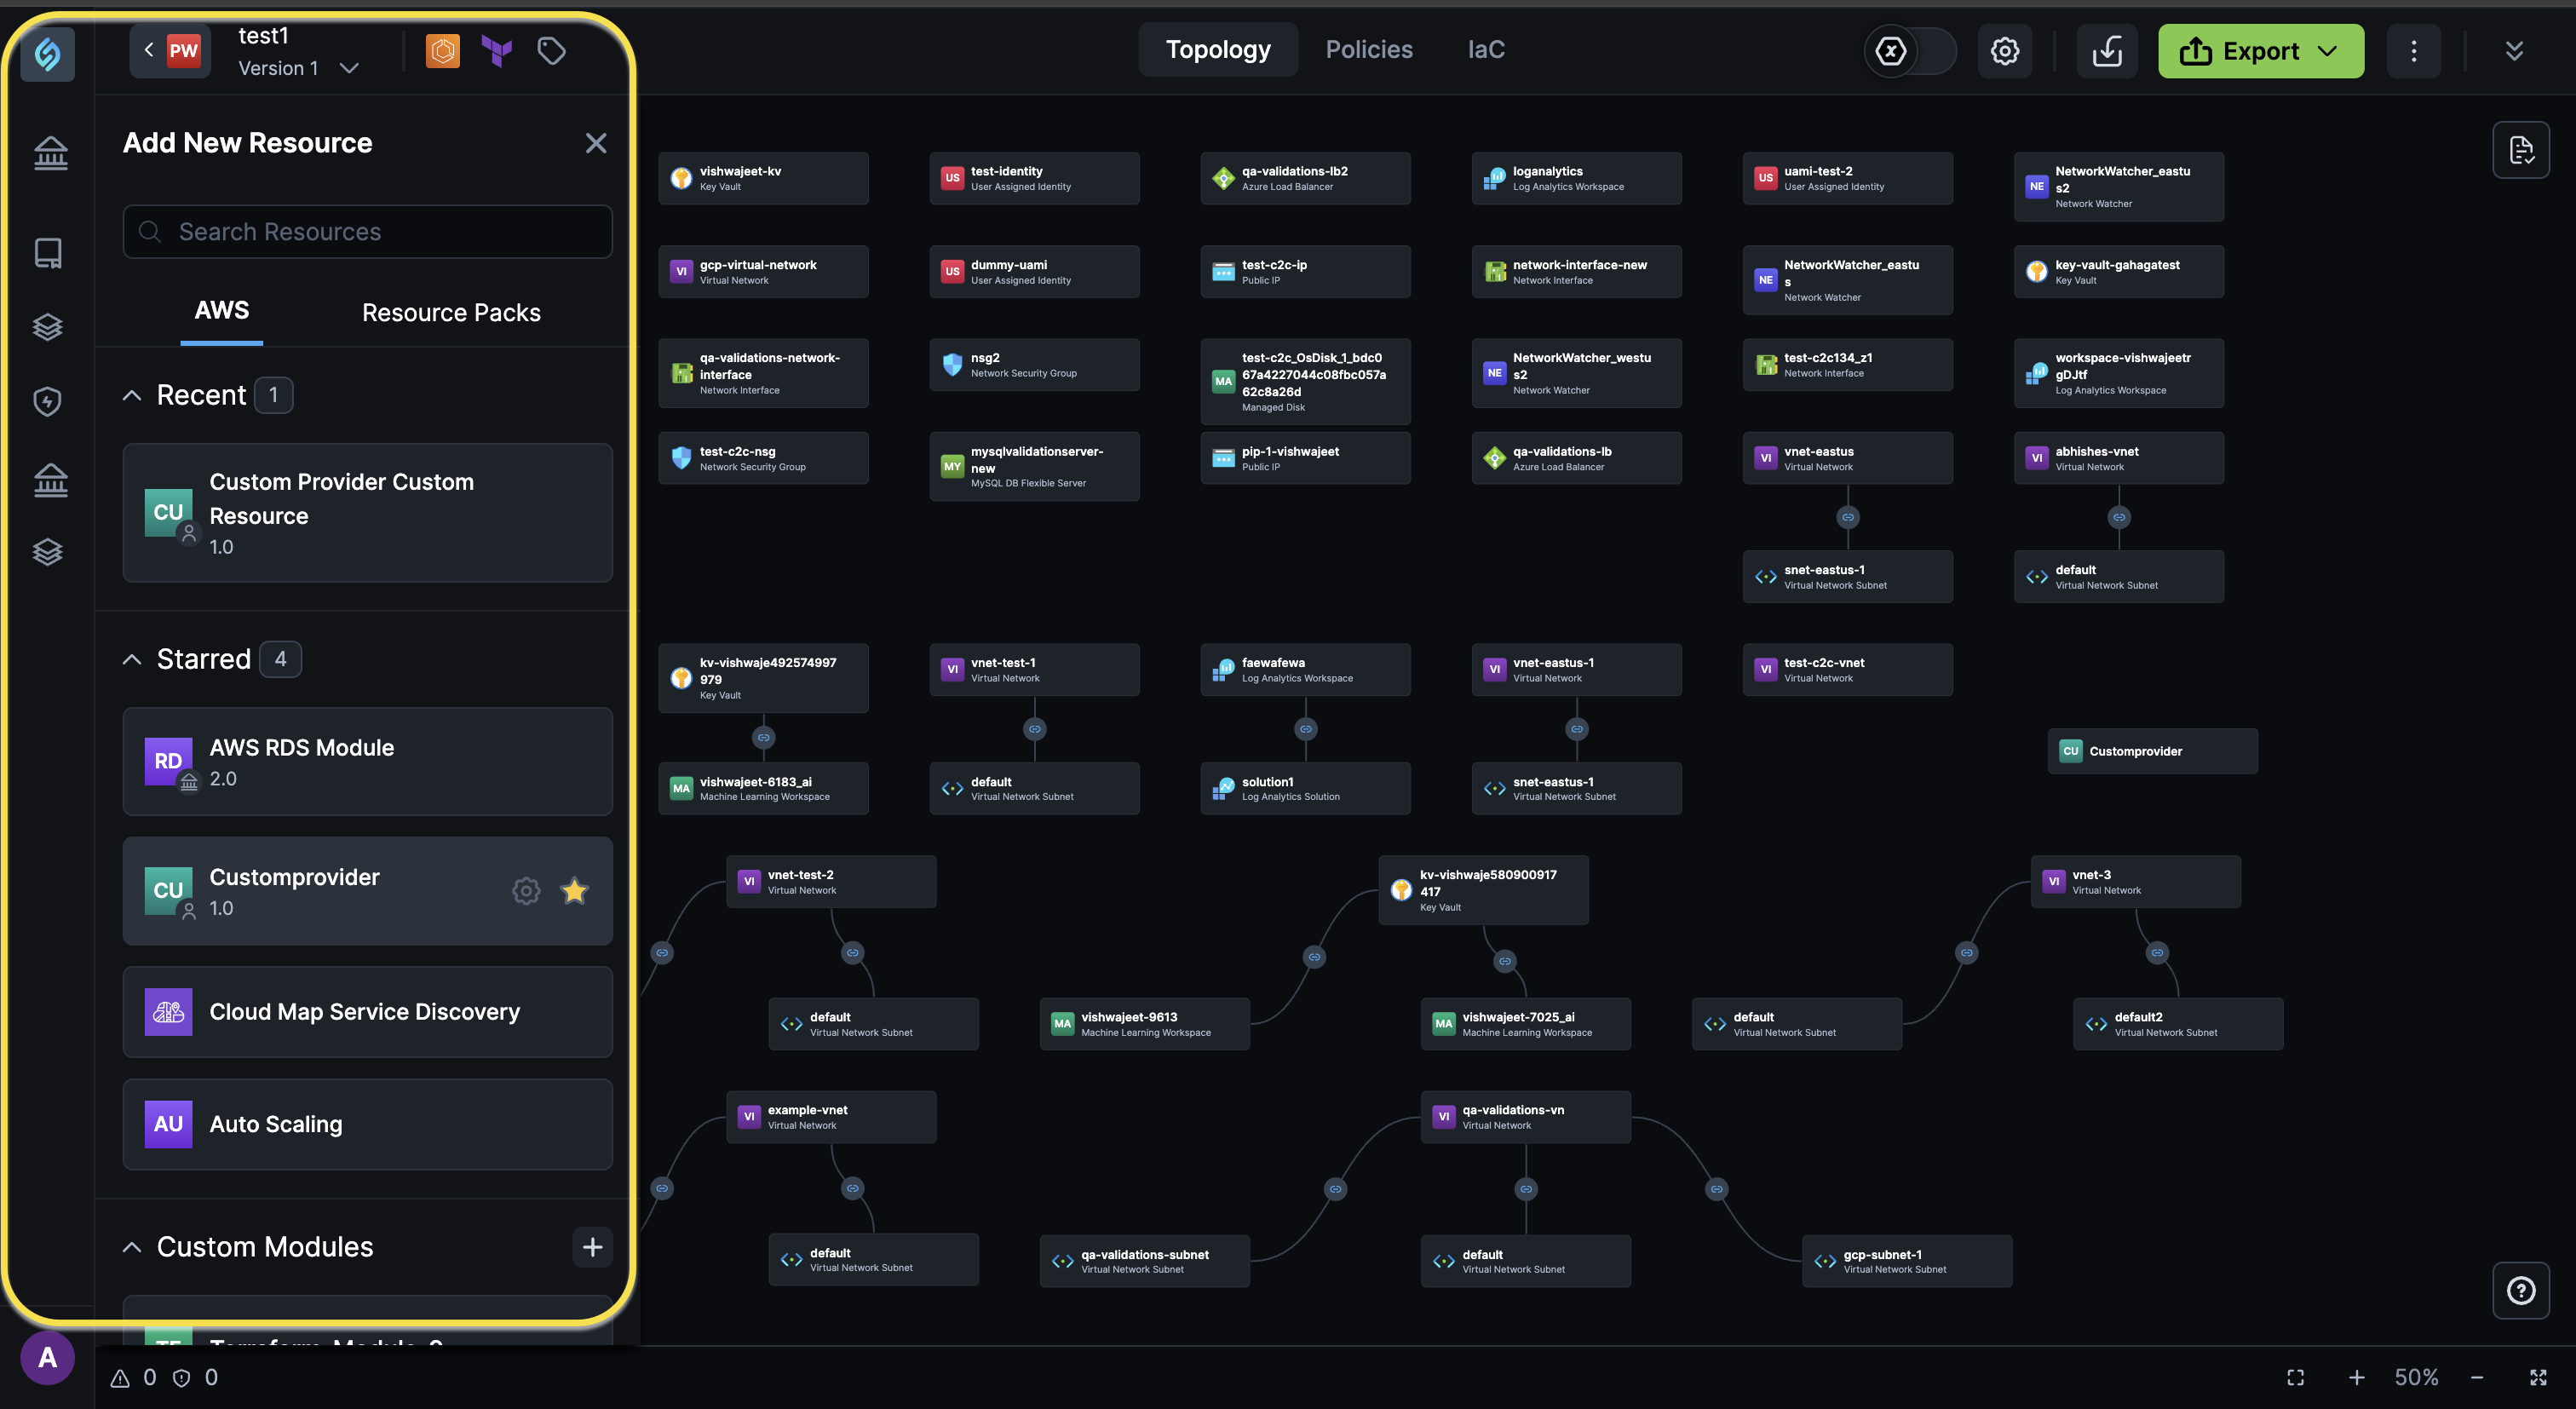Click the download import icon
2576x1409 pixels.
[x=2107, y=51]
